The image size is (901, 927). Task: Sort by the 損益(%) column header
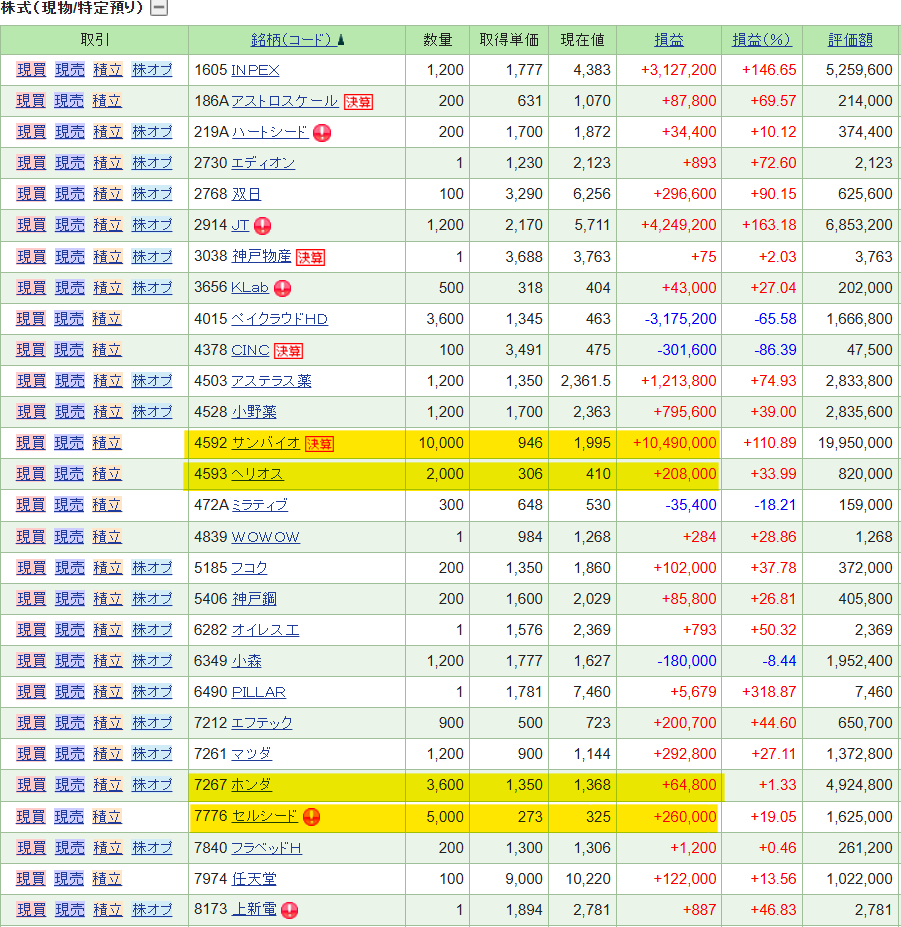(761, 40)
